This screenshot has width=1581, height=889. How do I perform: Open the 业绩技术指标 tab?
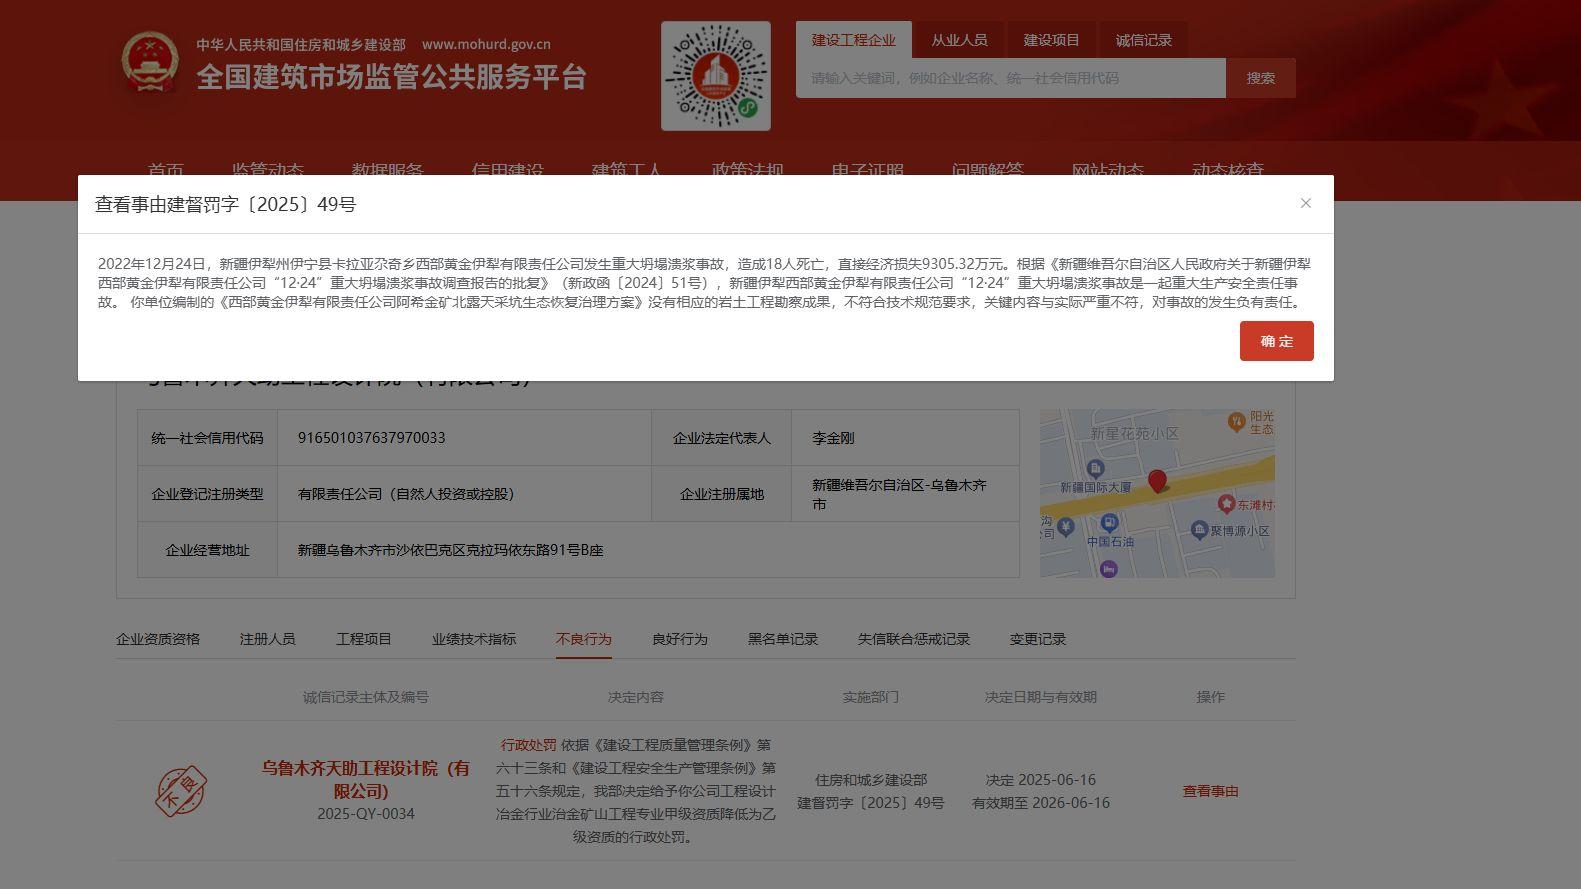click(x=474, y=639)
